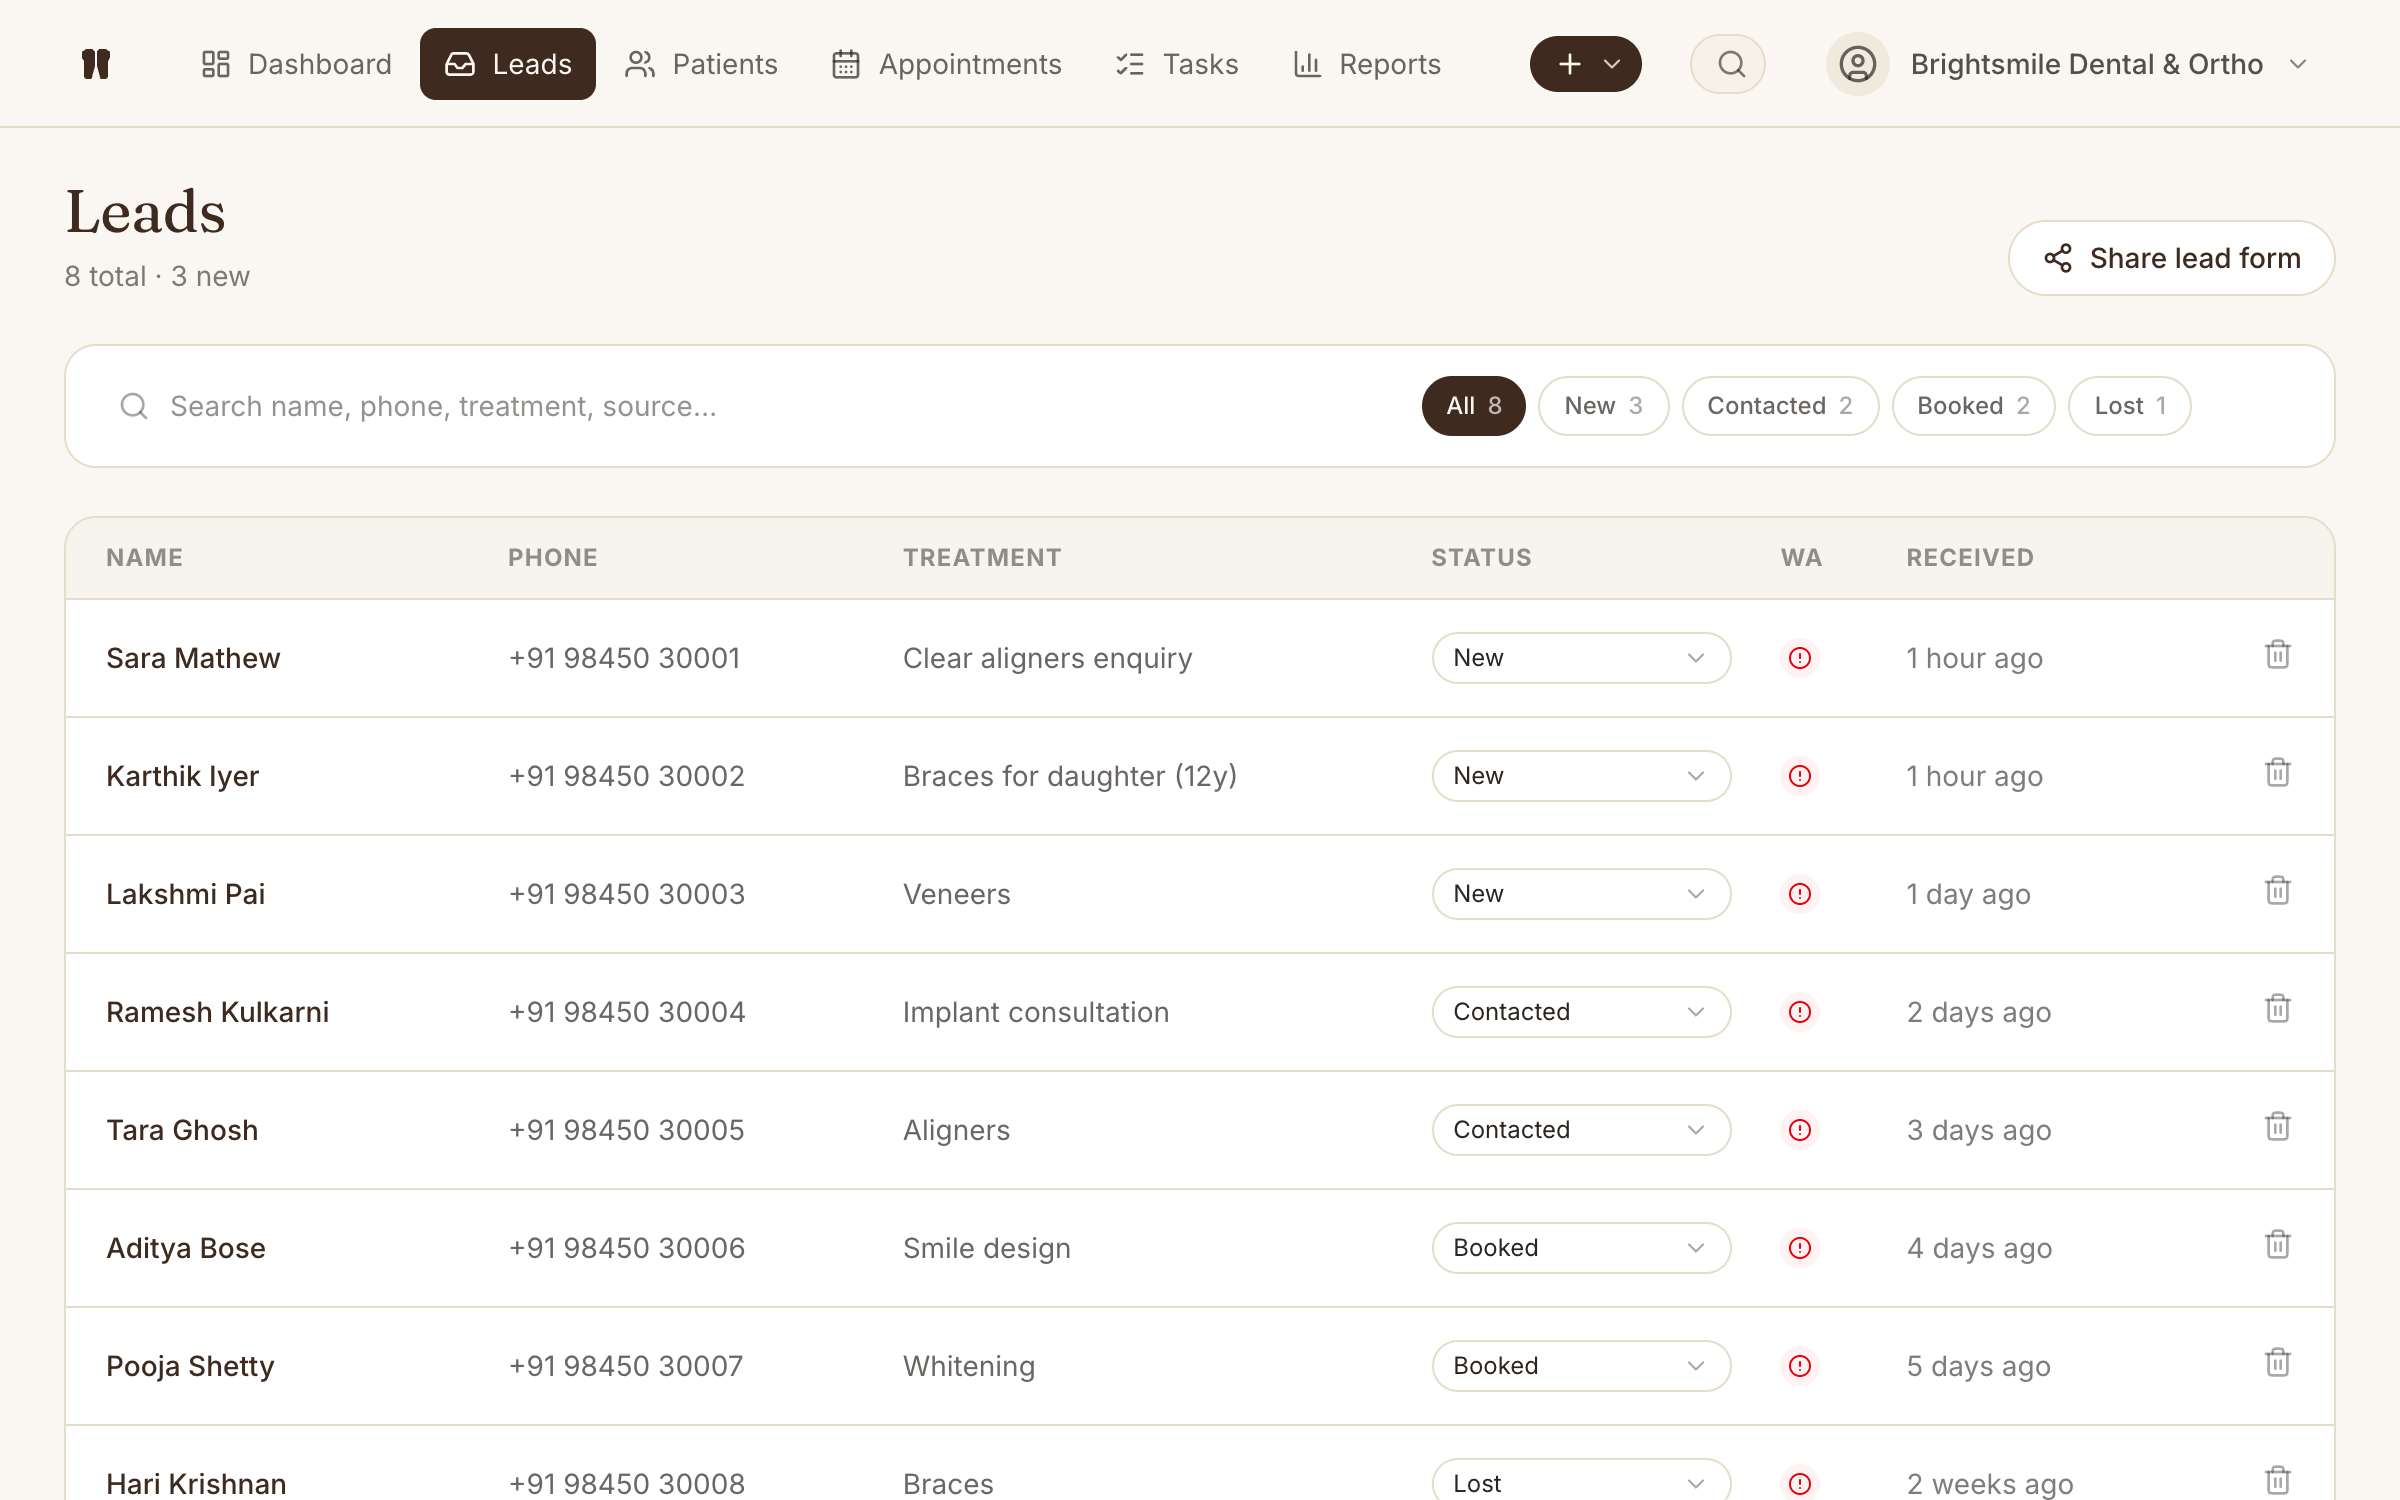The image size is (2400, 1500).
Task: Click the STATUS column header
Action: [1481, 558]
